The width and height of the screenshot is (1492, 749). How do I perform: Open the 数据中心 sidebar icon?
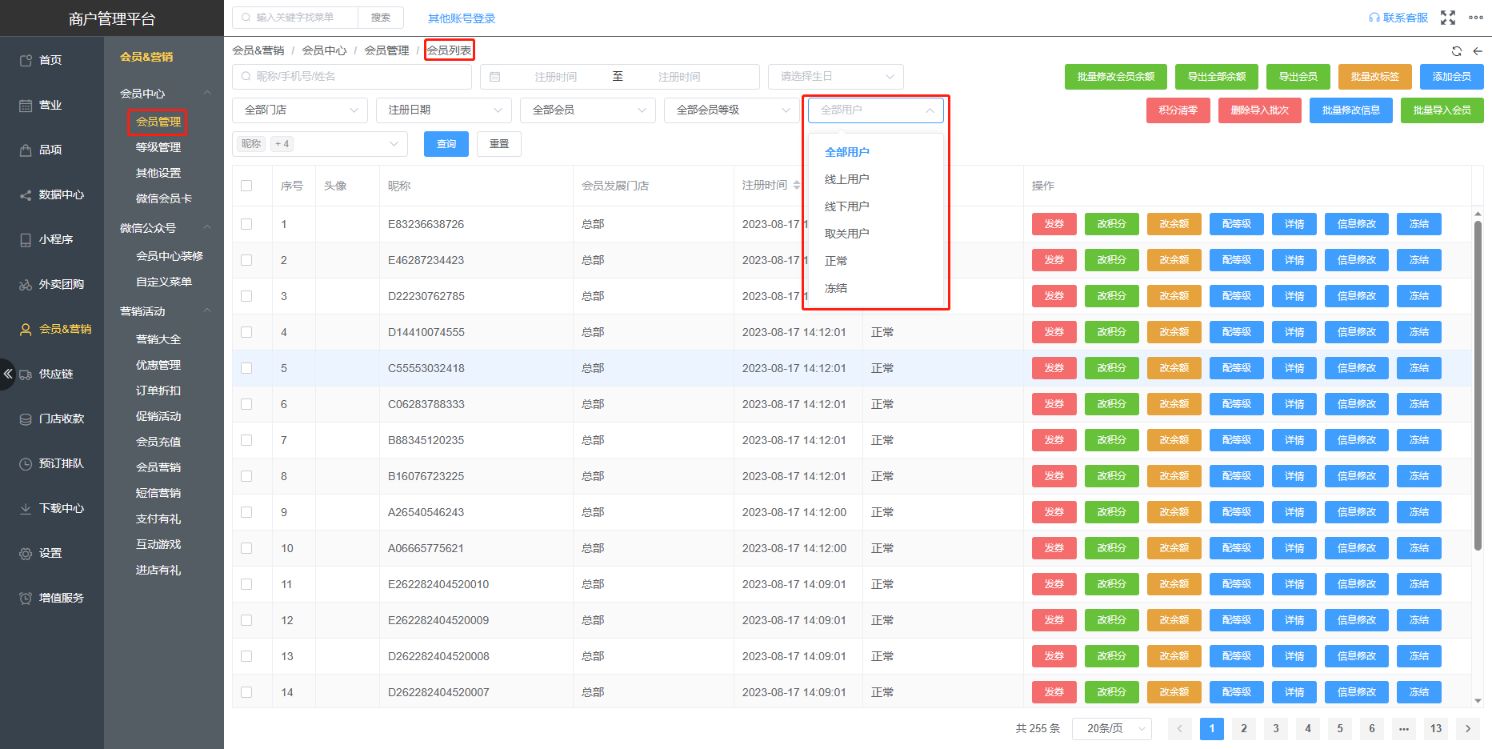click(x=26, y=195)
